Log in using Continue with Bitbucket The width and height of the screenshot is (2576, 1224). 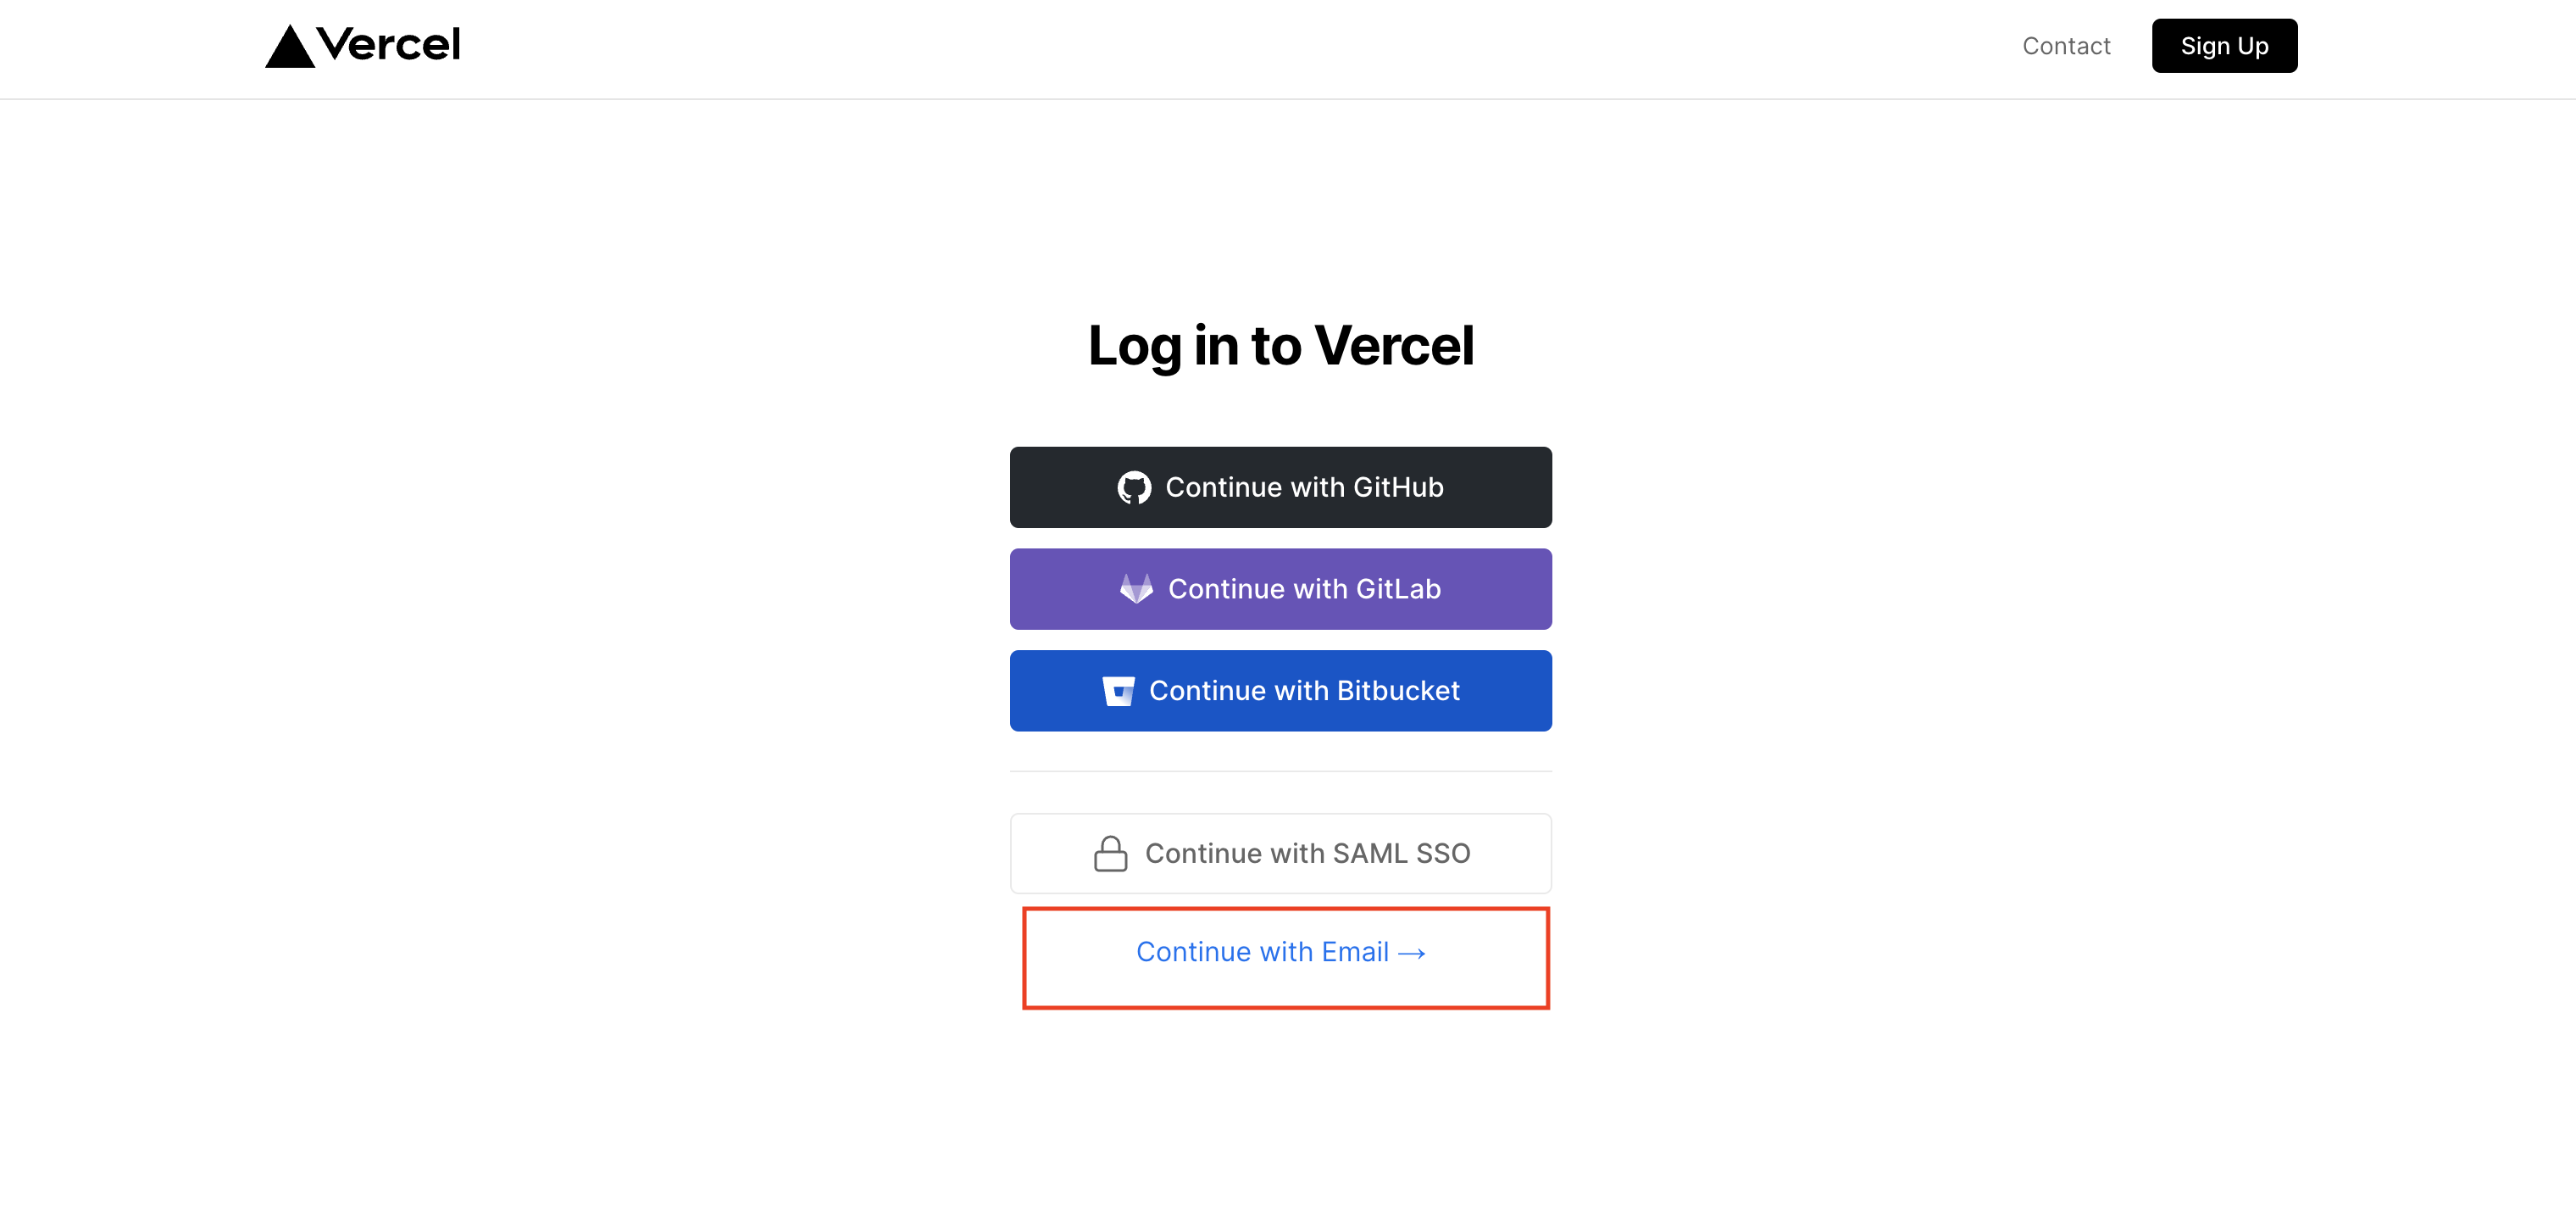[1280, 691]
